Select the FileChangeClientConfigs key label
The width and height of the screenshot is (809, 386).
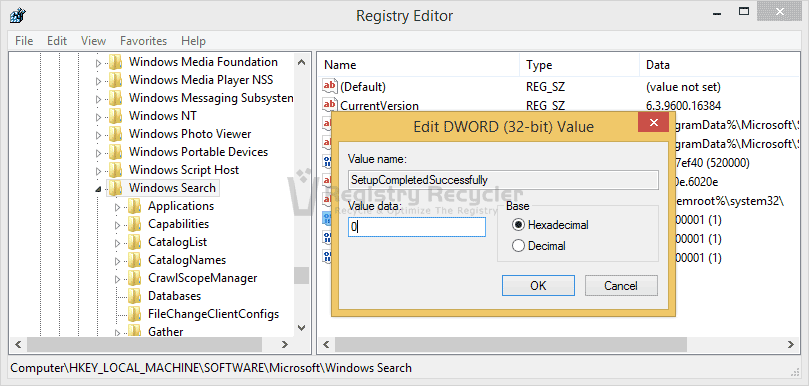click(214, 314)
